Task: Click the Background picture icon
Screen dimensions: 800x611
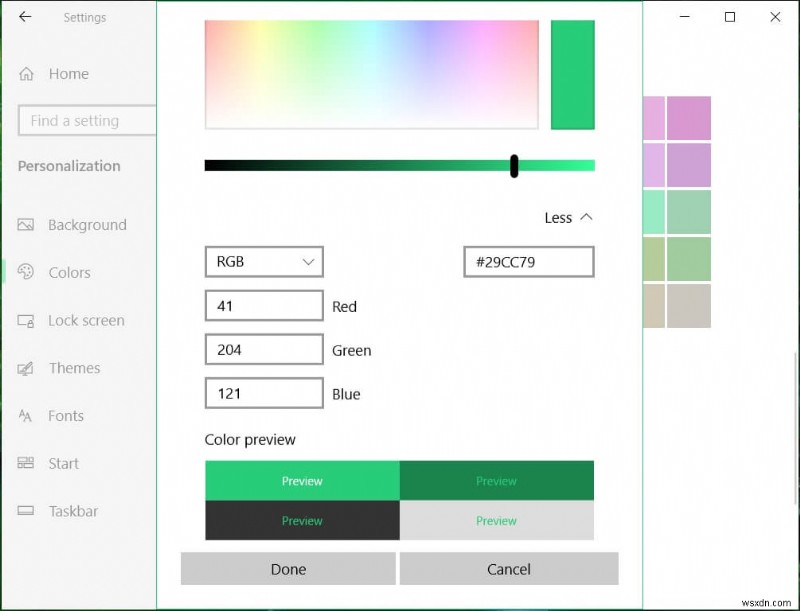Action: (26, 225)
